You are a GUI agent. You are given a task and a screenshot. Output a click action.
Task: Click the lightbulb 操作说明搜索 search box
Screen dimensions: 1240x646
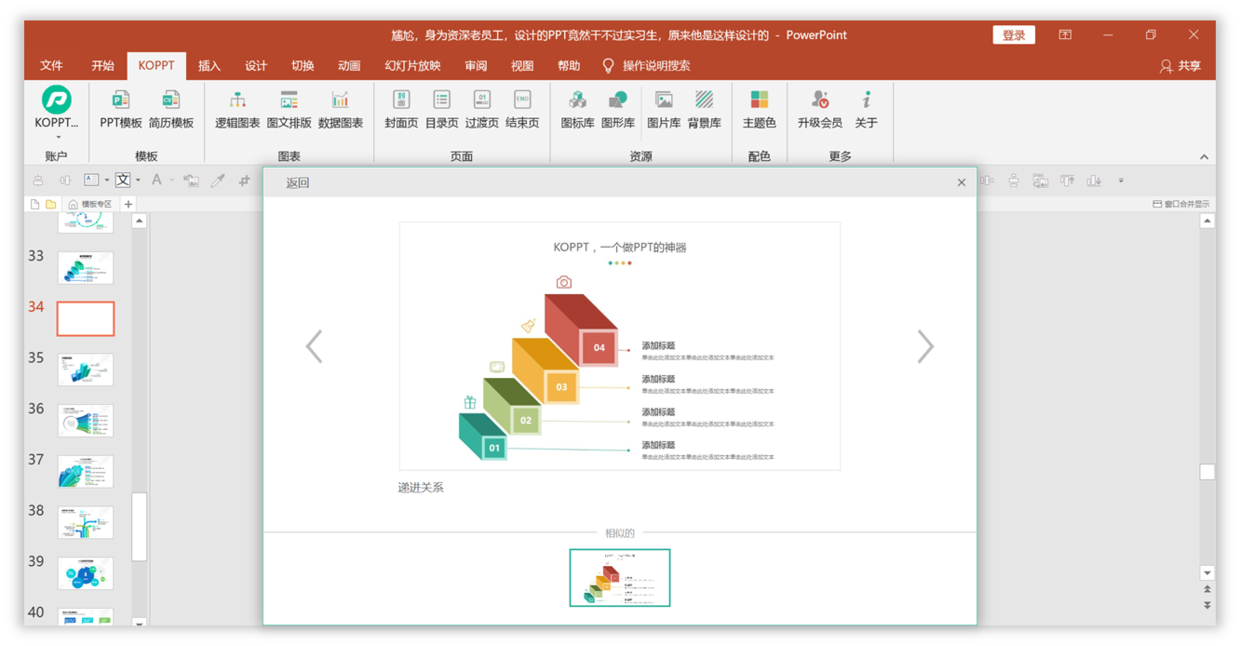click(646, 66)
